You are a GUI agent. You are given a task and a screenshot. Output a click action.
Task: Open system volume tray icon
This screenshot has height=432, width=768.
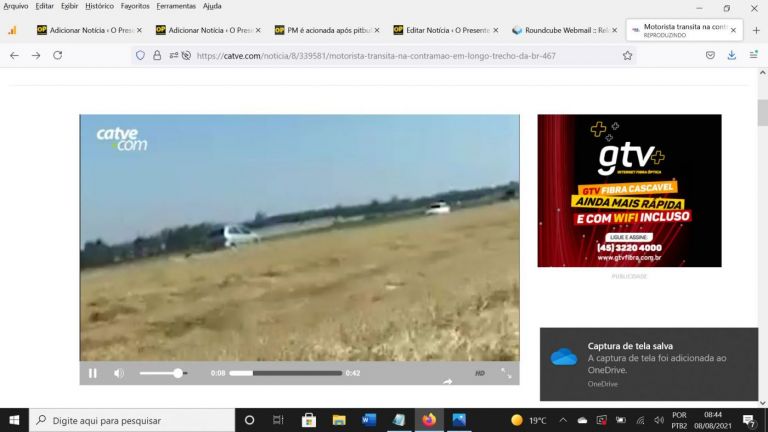[x=659, y=420]
